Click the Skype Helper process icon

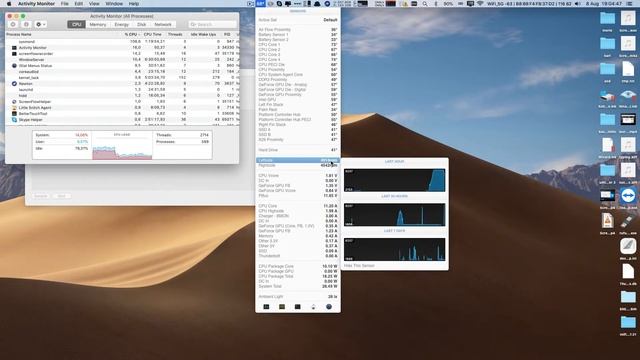pos(14,120)
